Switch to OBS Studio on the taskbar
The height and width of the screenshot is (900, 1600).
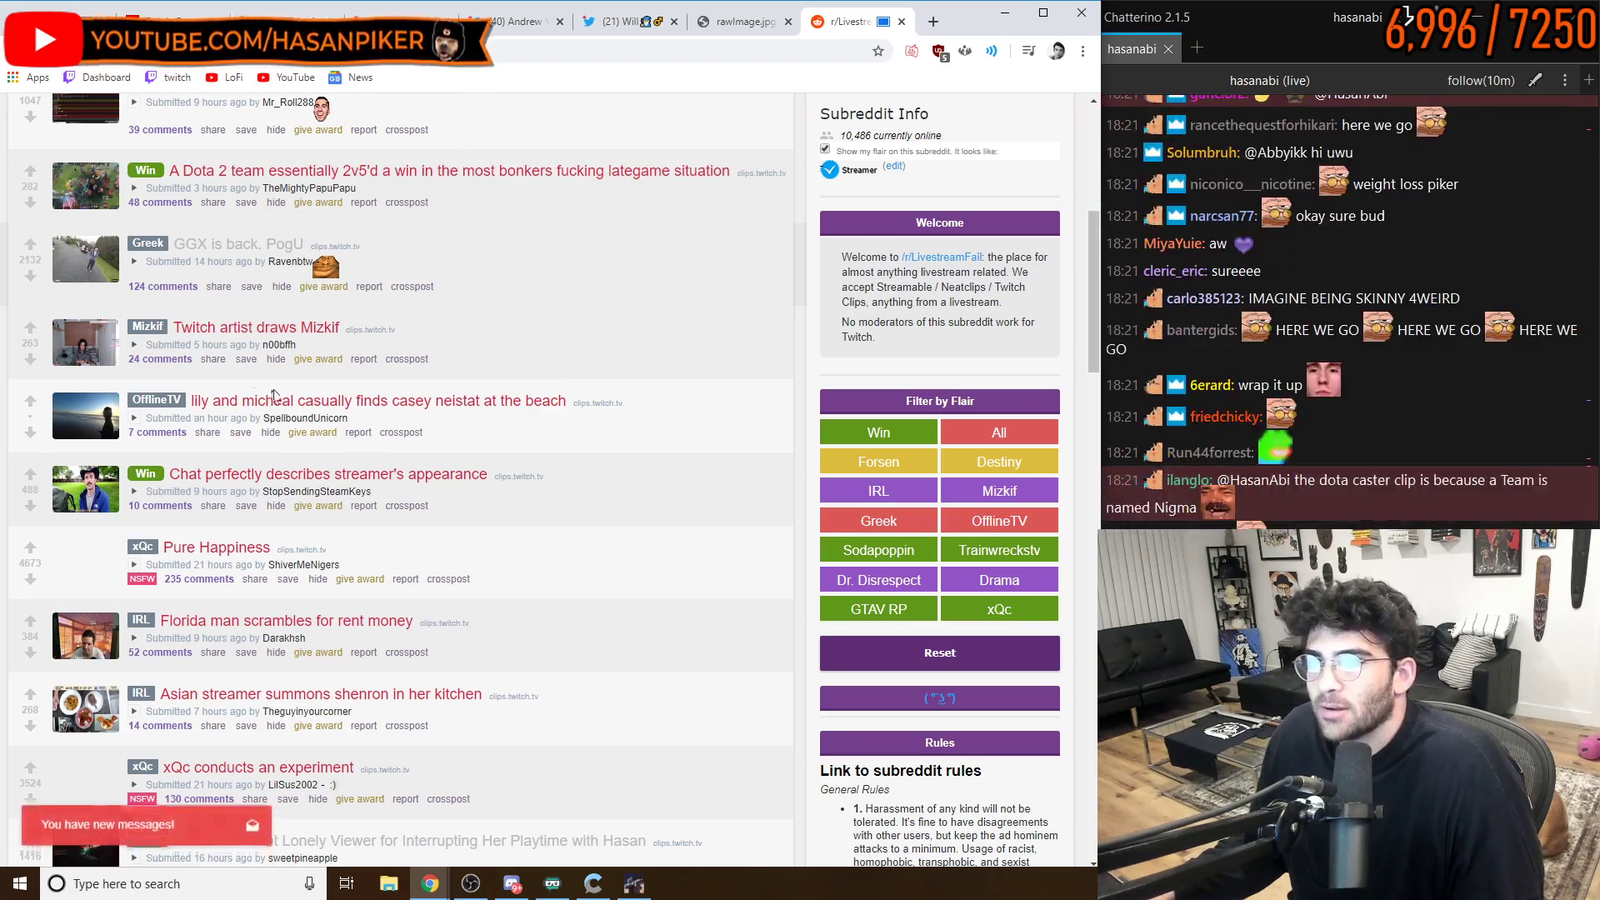[x=471, y=883]
